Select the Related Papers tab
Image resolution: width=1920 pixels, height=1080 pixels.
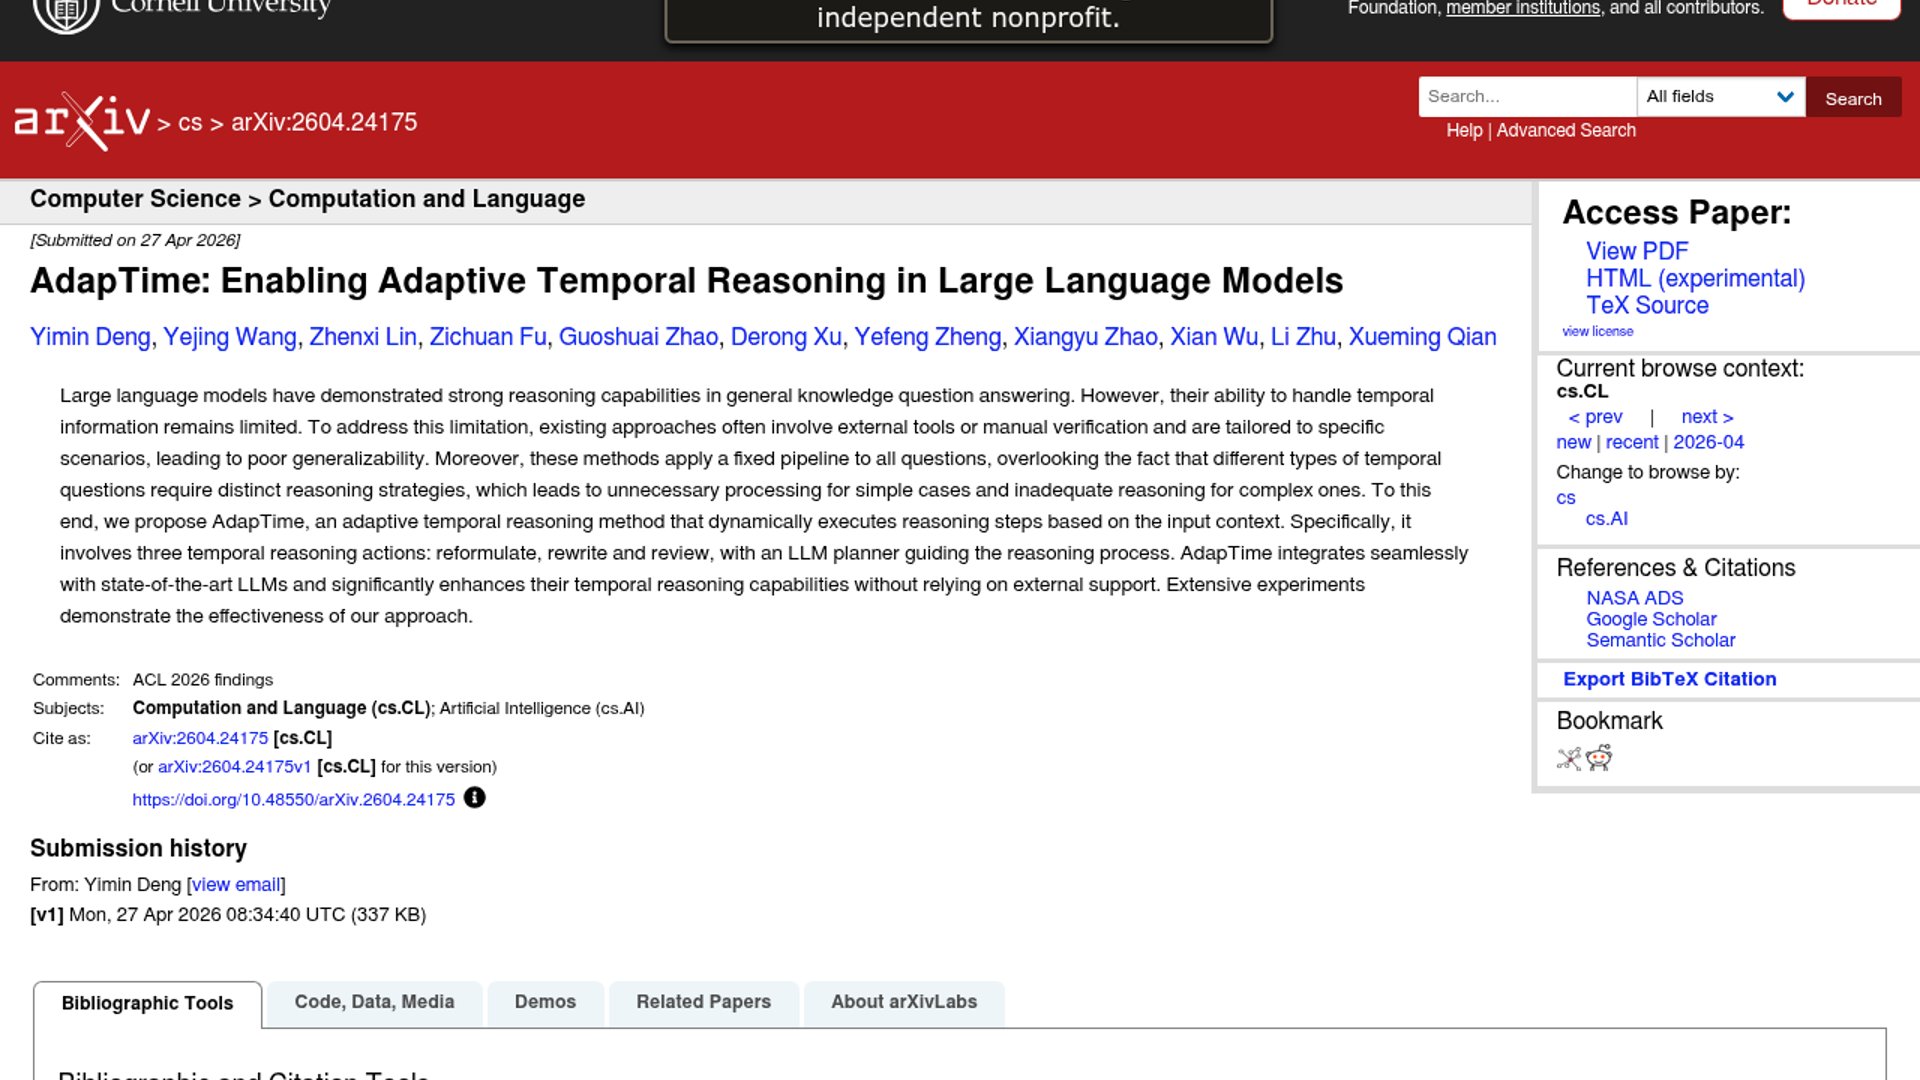[x=703, y=1002]
